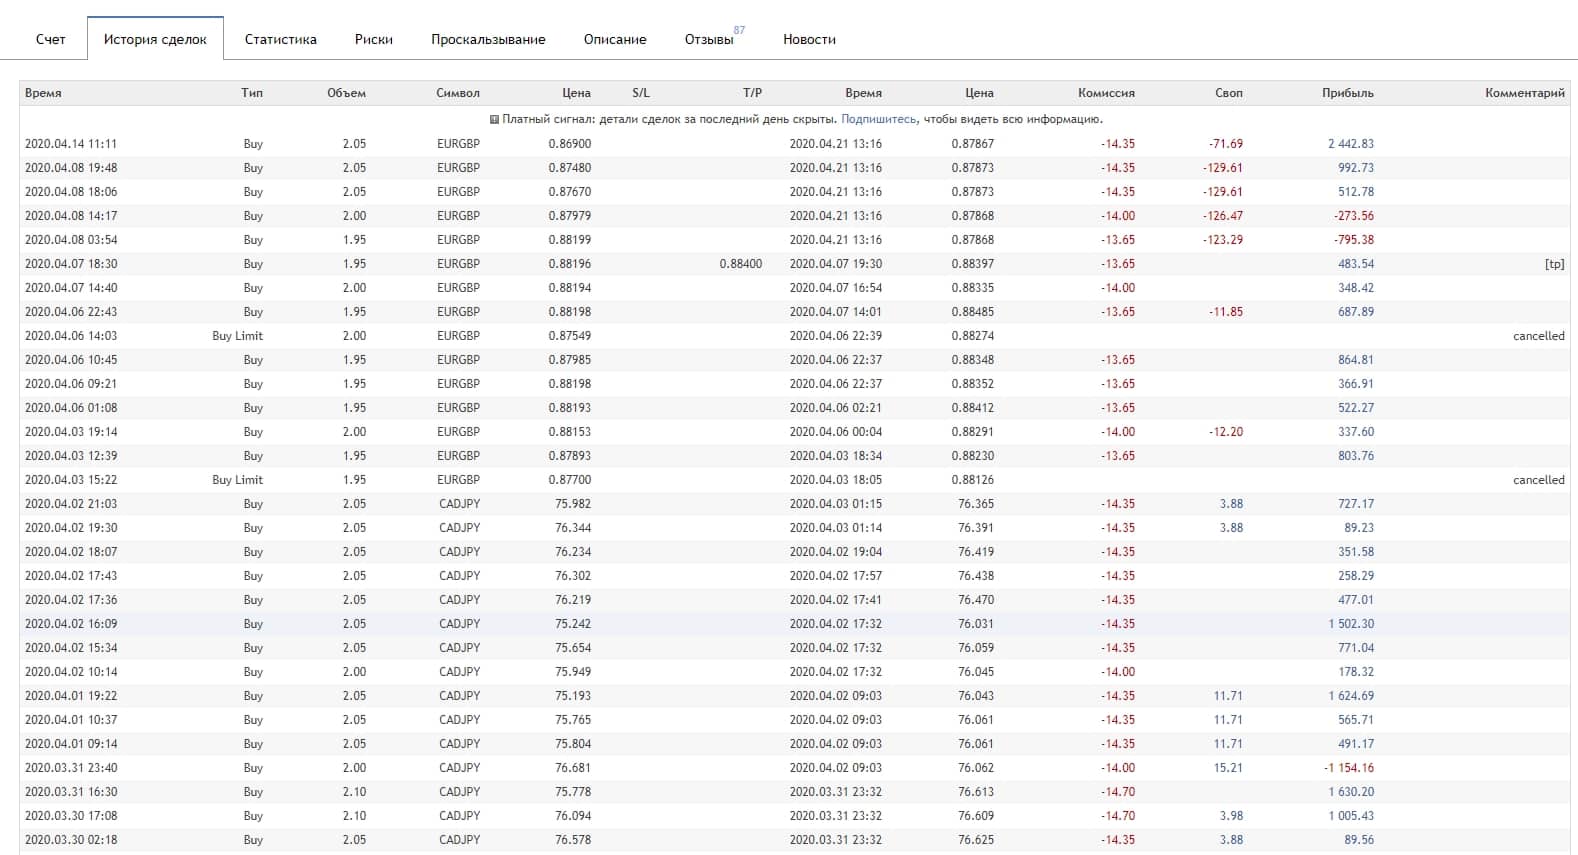
Task: Open the Счет tab
Action: pos(50,39)
